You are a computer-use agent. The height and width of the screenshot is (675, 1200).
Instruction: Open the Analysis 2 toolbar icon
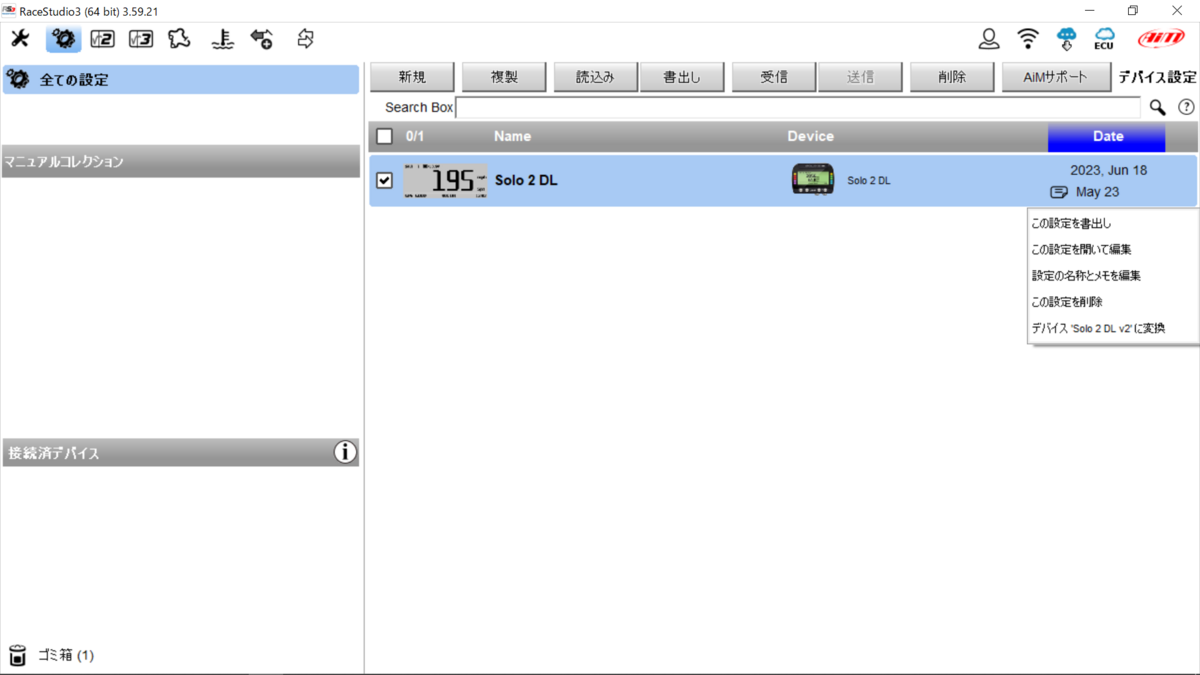(x=102, y=39)
